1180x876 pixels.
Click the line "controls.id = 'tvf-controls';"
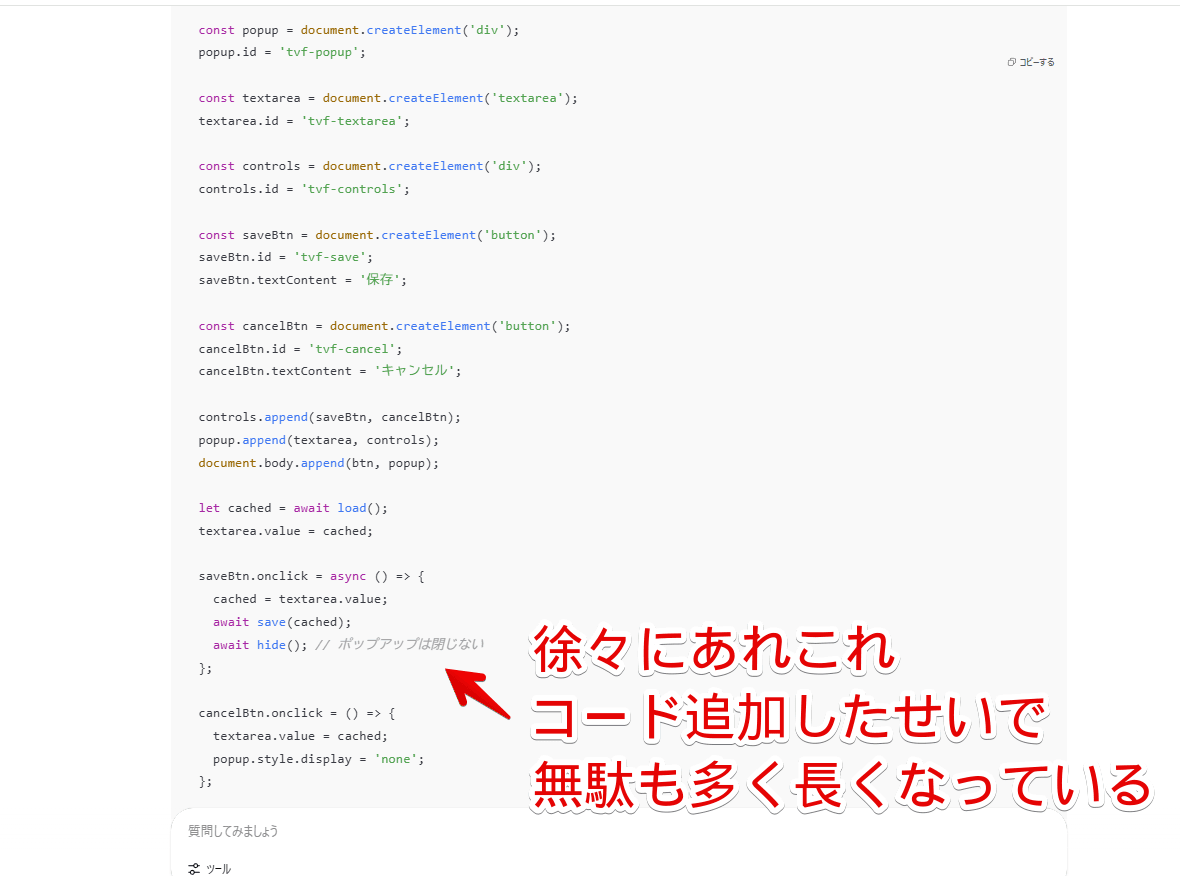[x=304, y=189]
